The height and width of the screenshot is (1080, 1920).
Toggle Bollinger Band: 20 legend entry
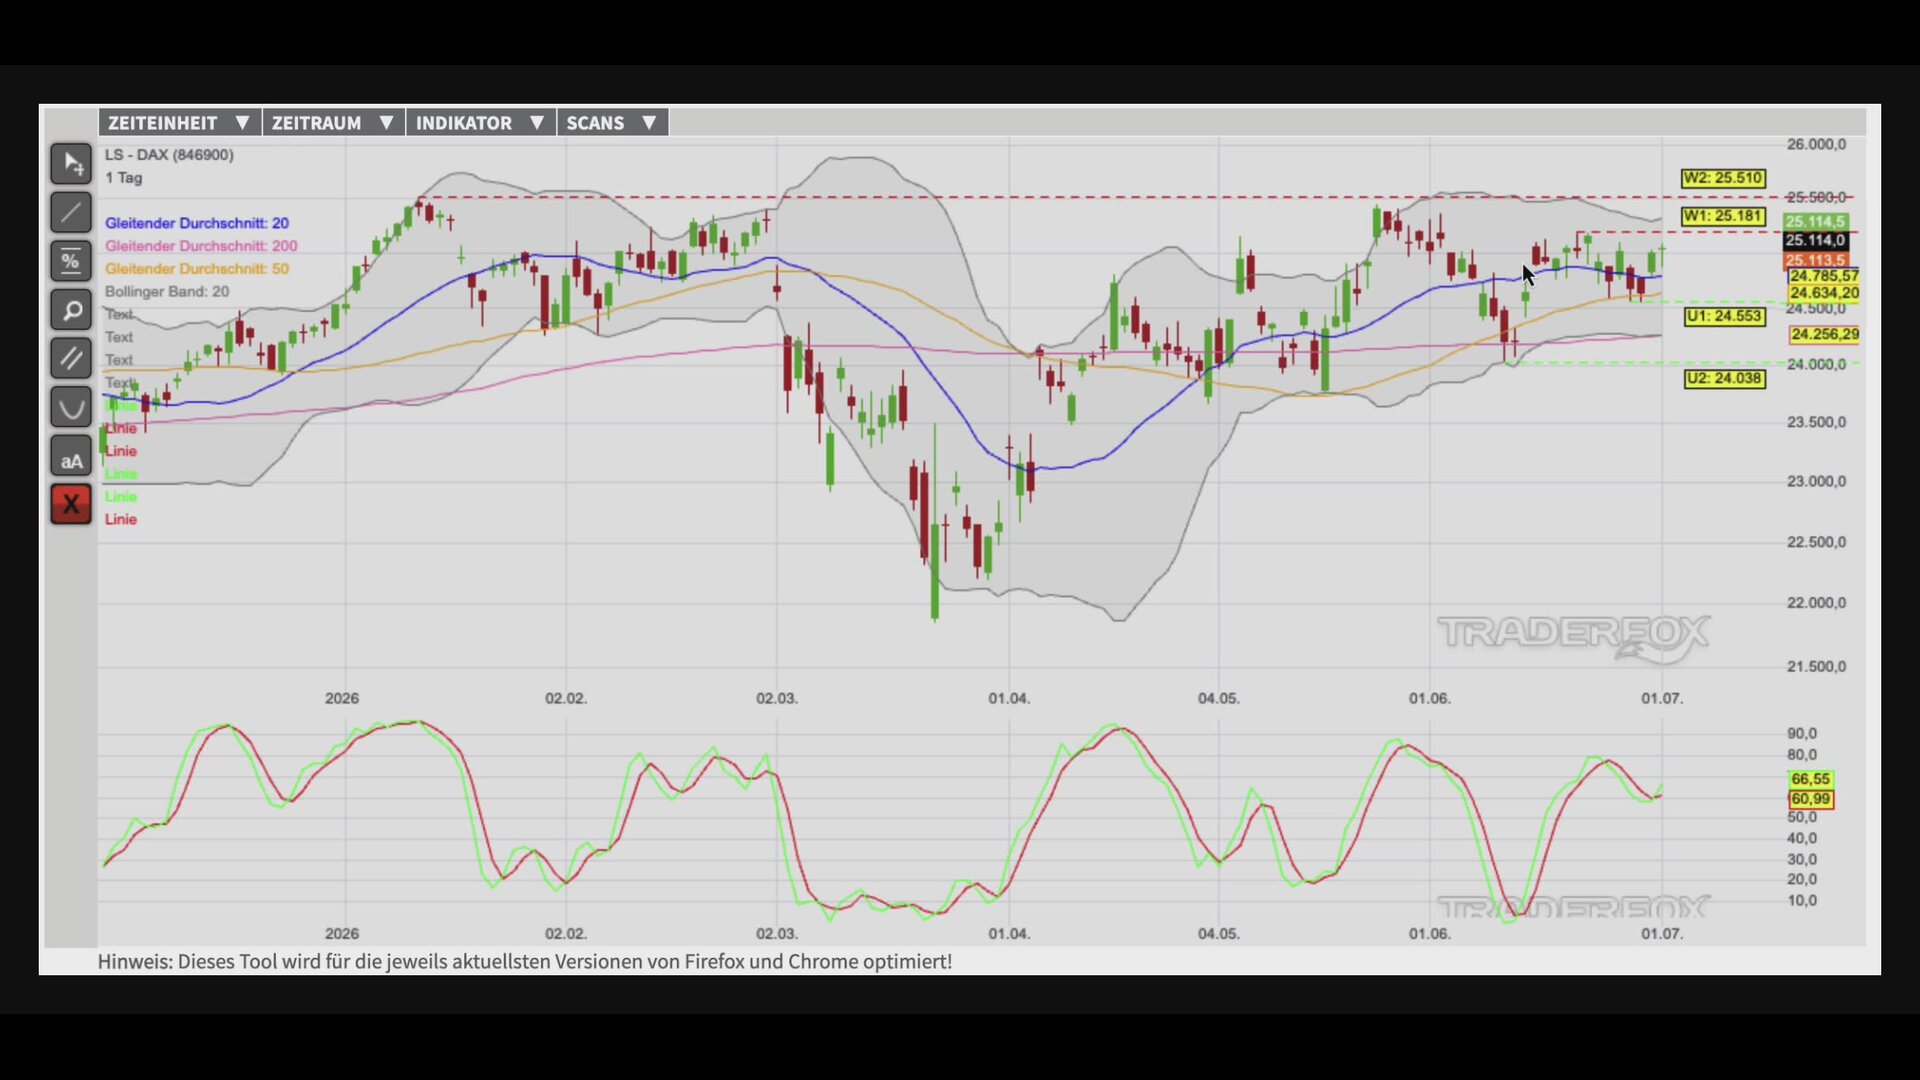point(167,292)
